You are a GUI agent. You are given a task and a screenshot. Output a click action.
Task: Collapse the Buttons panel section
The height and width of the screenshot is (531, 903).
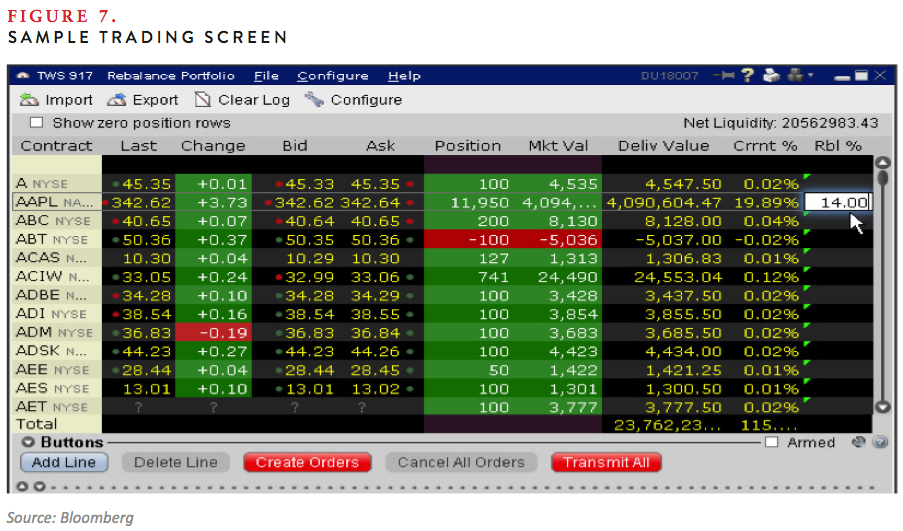pos(28,442)
